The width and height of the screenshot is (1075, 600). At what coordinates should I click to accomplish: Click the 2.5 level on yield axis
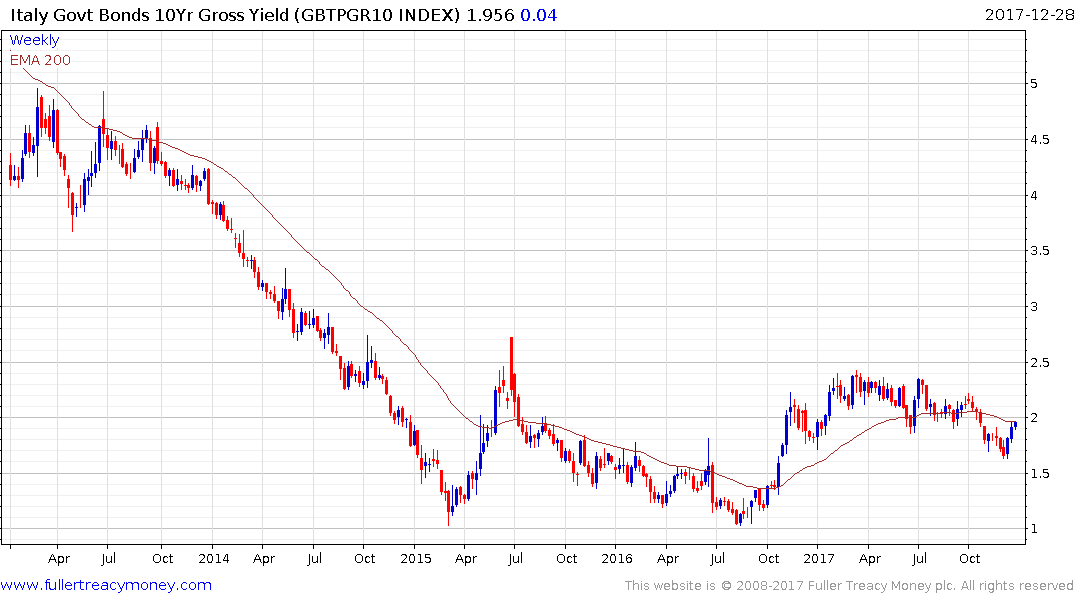1039,362
